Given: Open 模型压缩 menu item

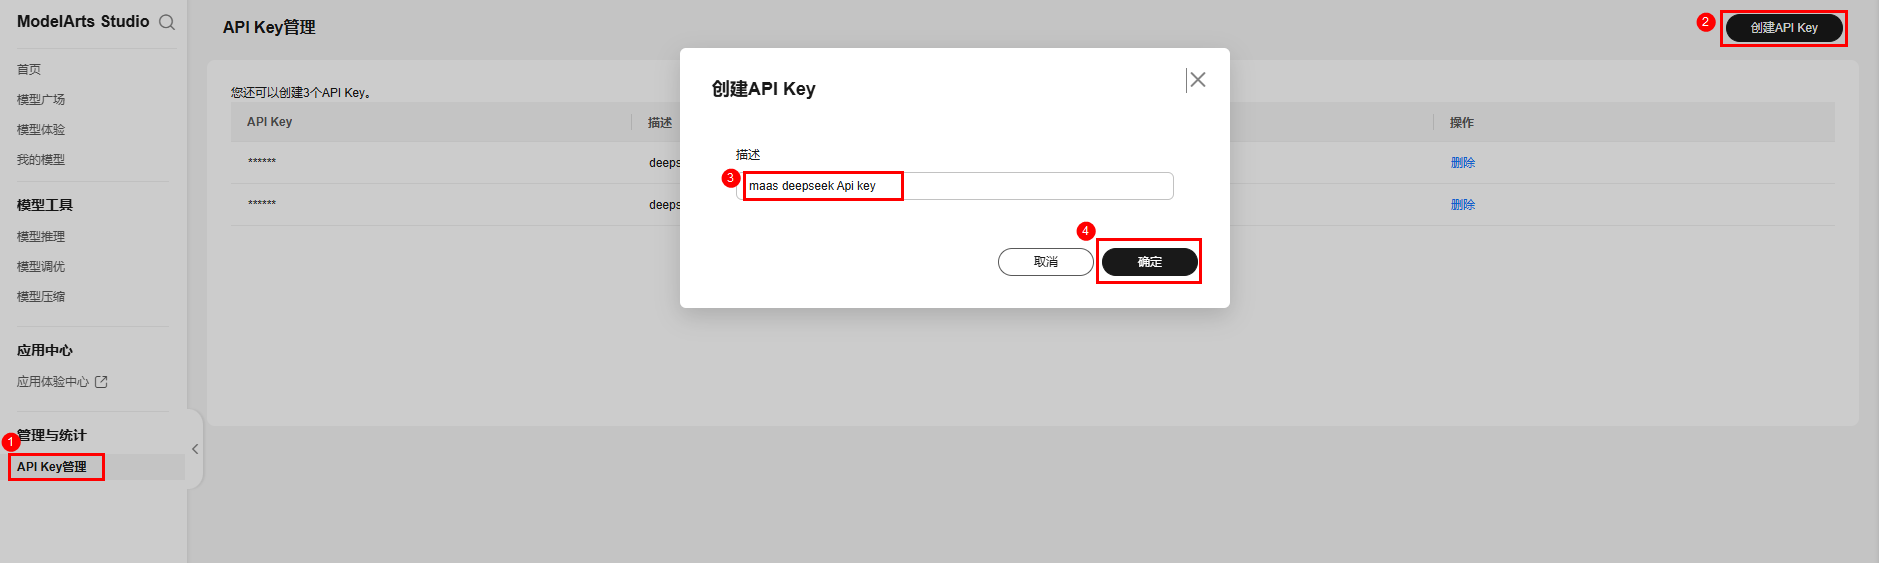Looking at the screenshot, I should coord(41,296).
